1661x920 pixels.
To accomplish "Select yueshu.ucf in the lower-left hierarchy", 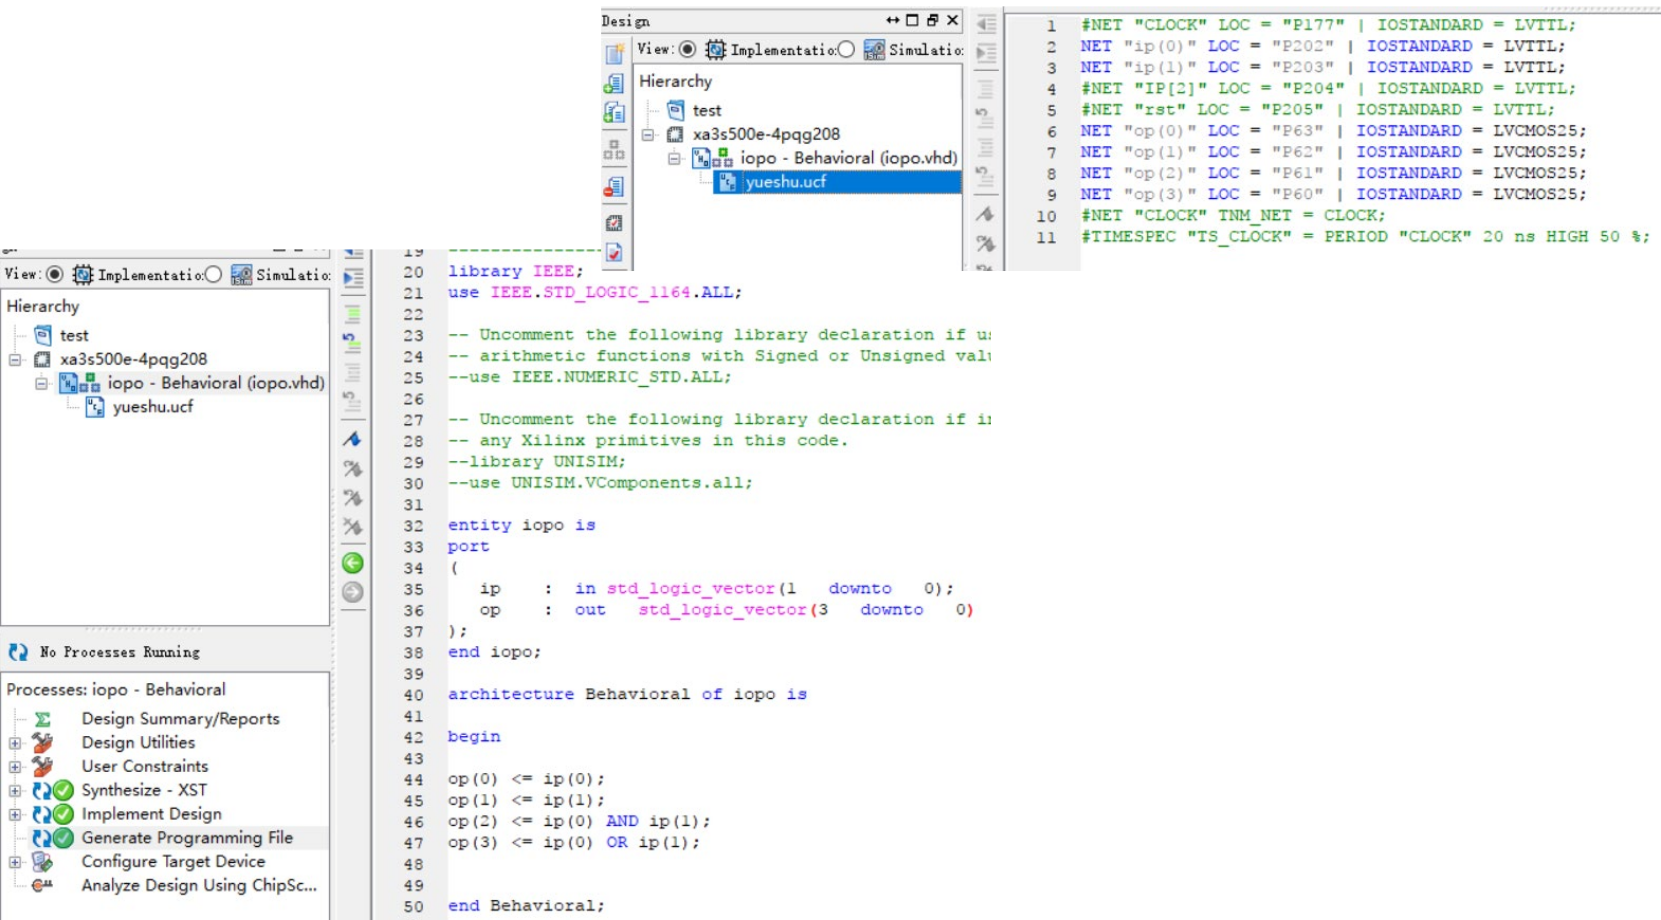I will 152,407.
